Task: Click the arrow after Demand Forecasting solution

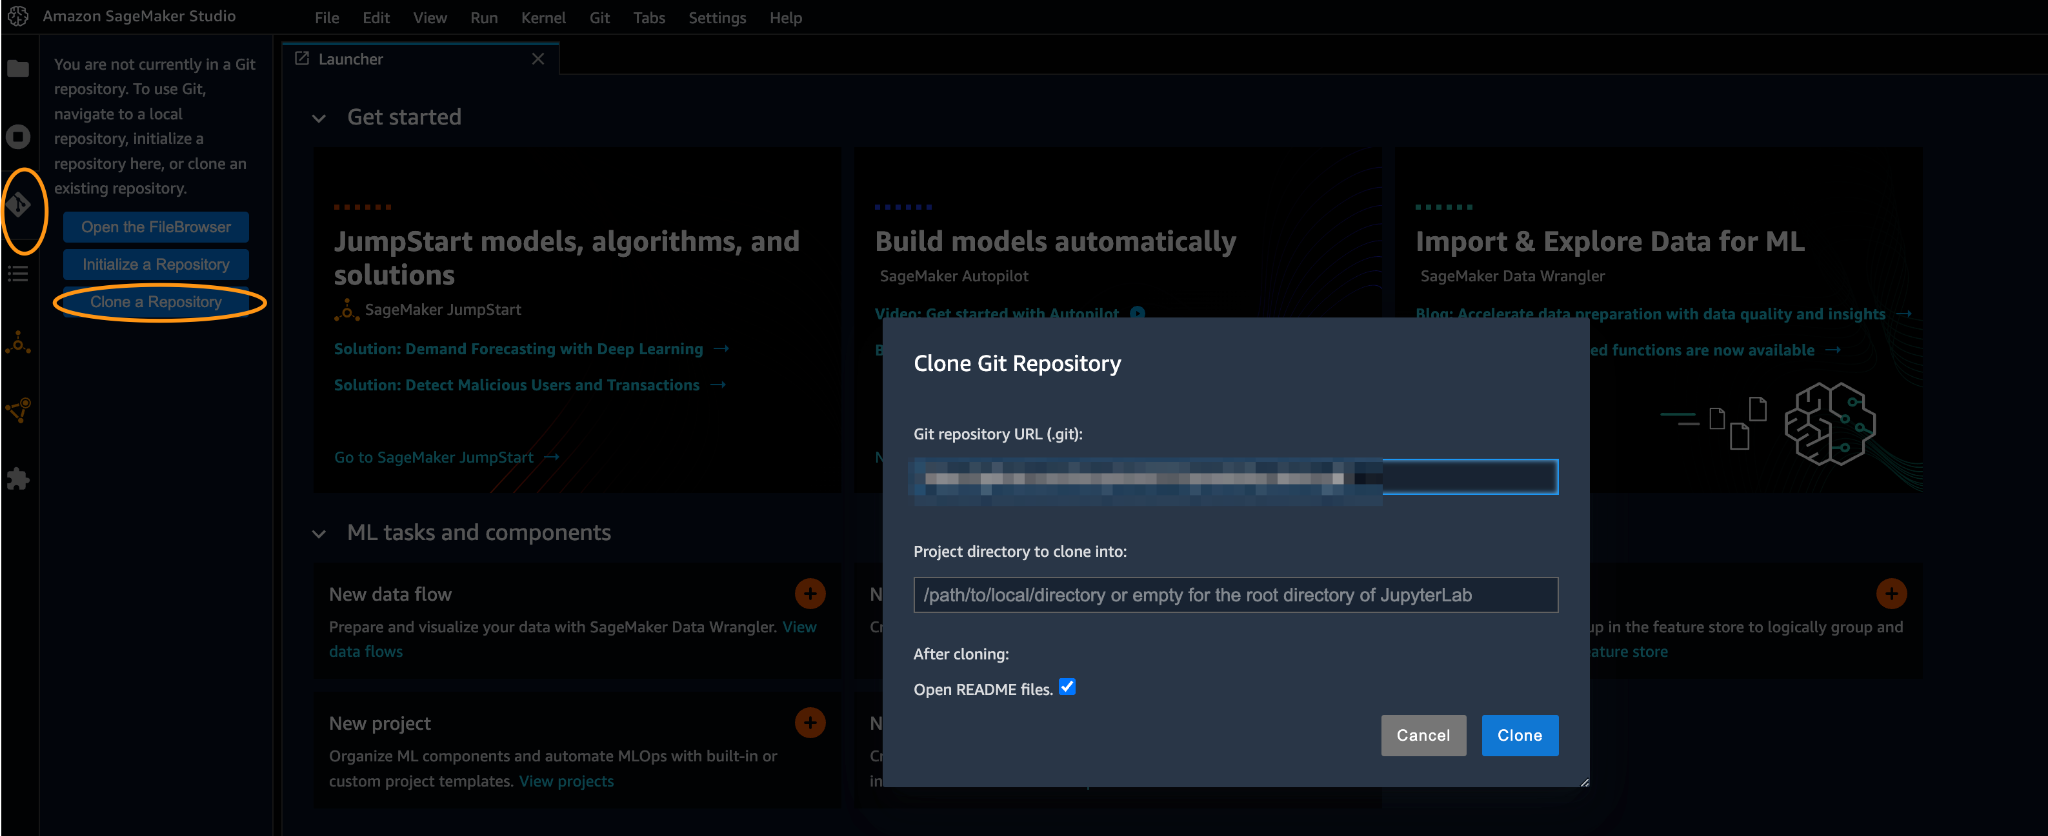Action: pos(721,349)
